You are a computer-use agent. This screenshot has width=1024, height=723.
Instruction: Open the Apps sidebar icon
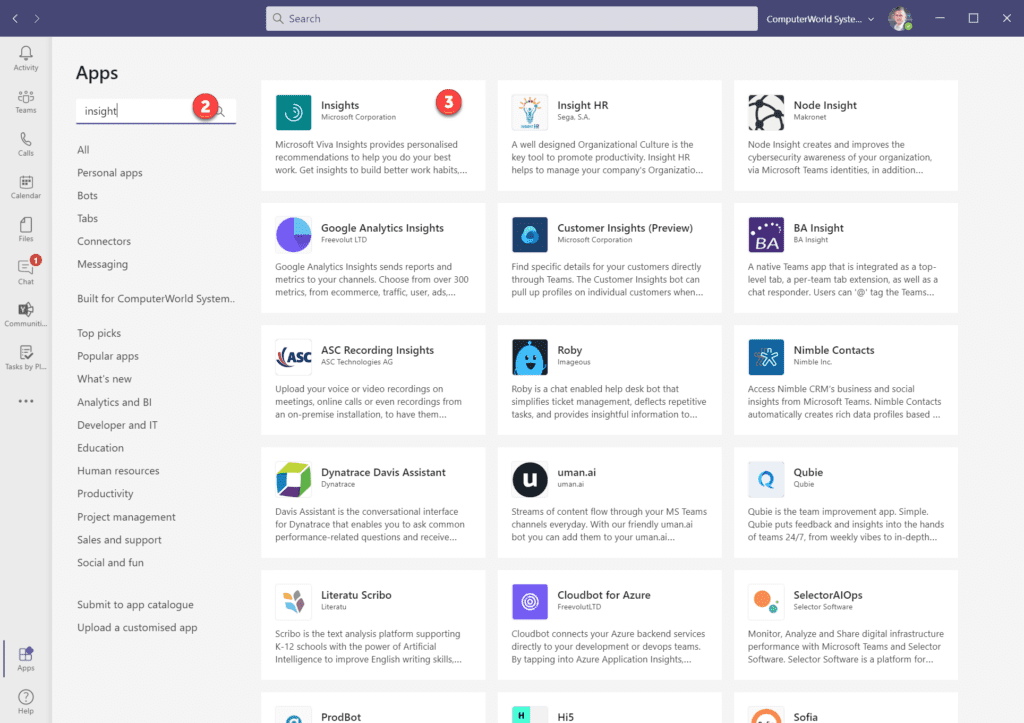(x=25, y=658)
